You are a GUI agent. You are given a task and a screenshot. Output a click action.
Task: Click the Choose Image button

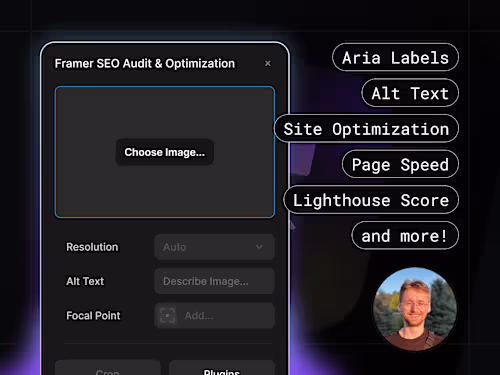[165, 152]
